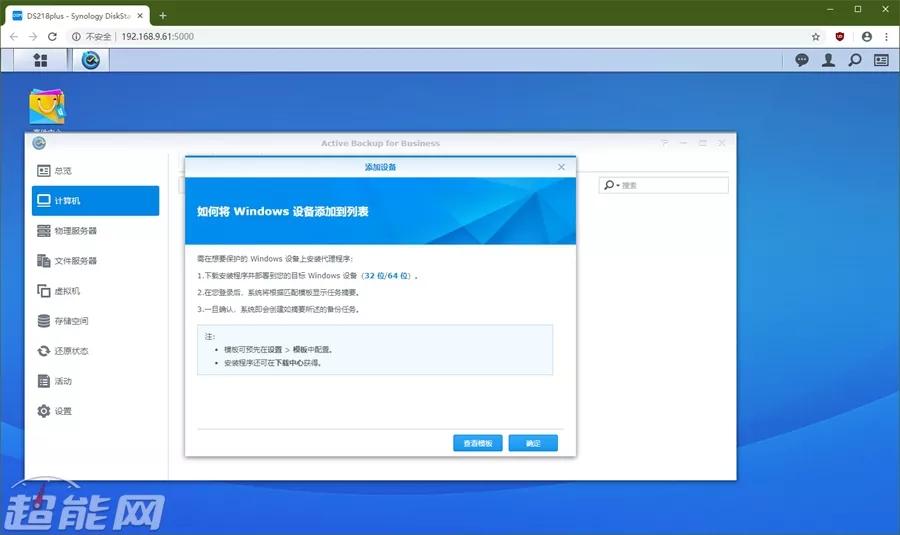Viewport: 900px width, 535px height.
Task: Show the DSM widgets panel icon
Action: (881, 60)
